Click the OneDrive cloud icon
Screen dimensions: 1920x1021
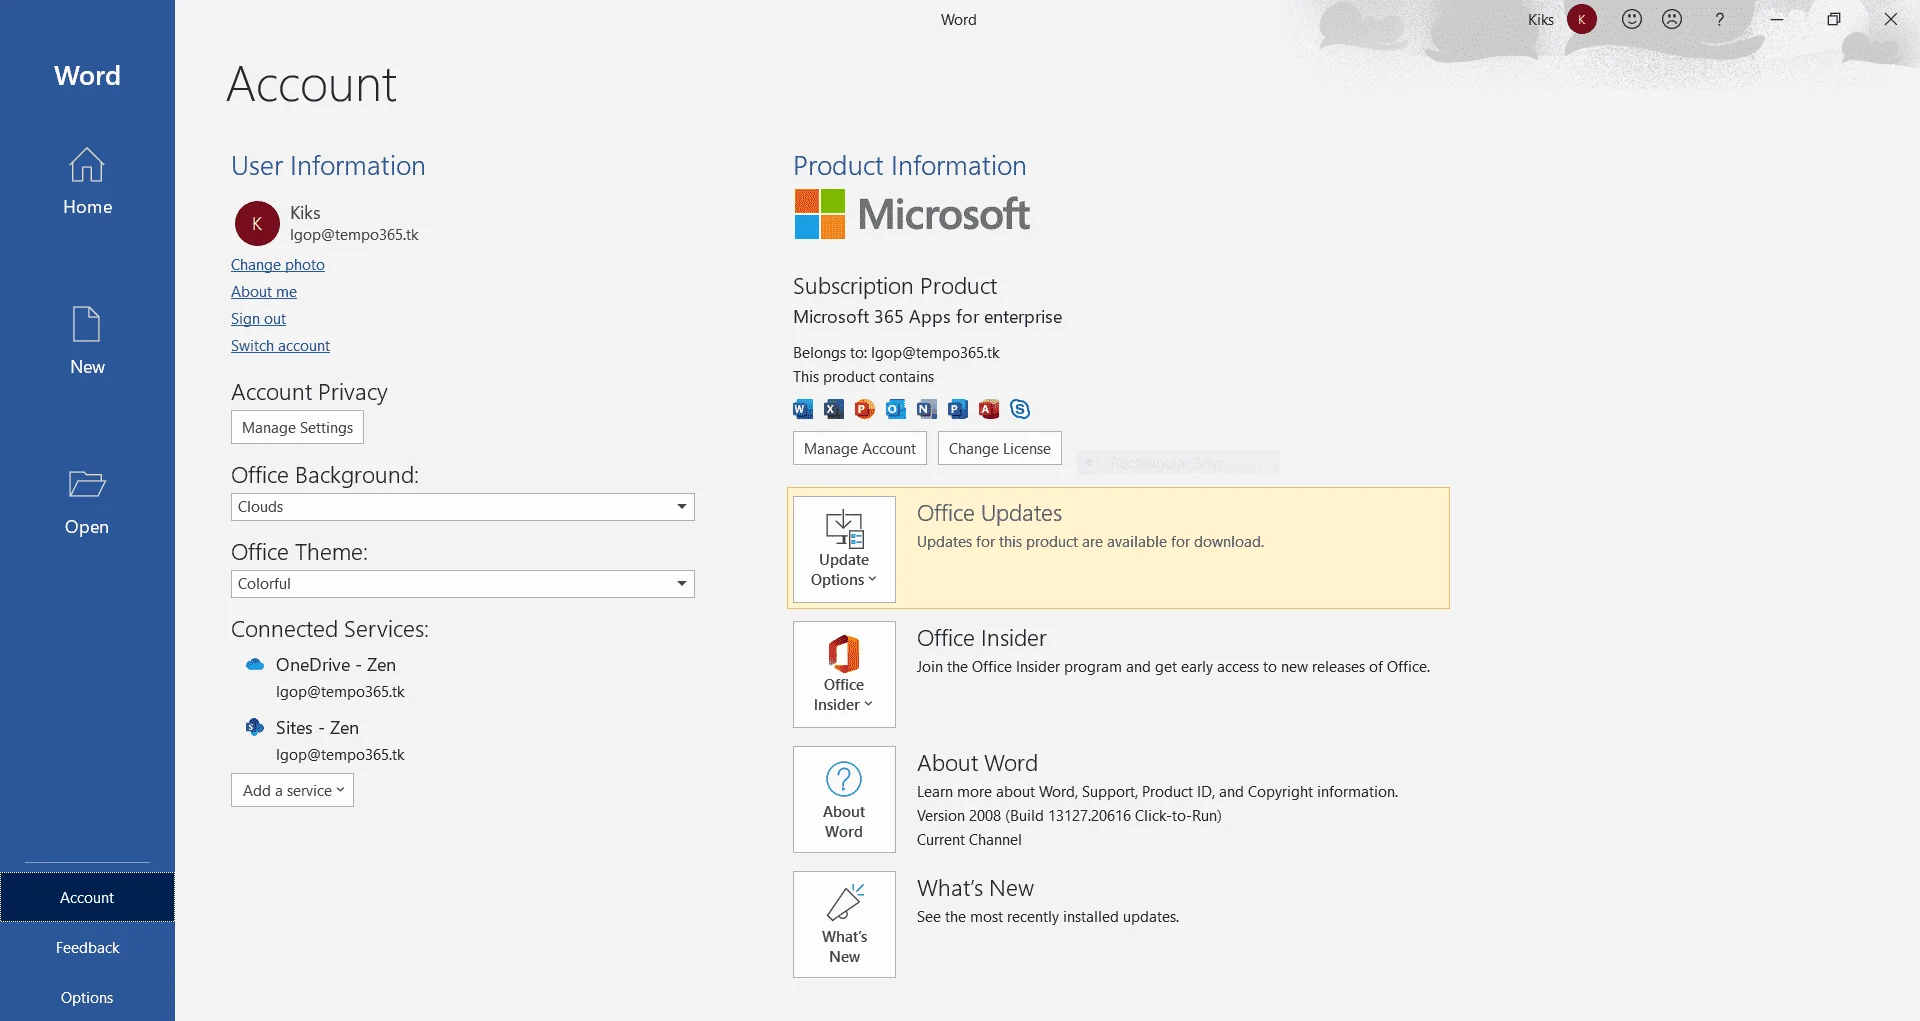[255, 665]
